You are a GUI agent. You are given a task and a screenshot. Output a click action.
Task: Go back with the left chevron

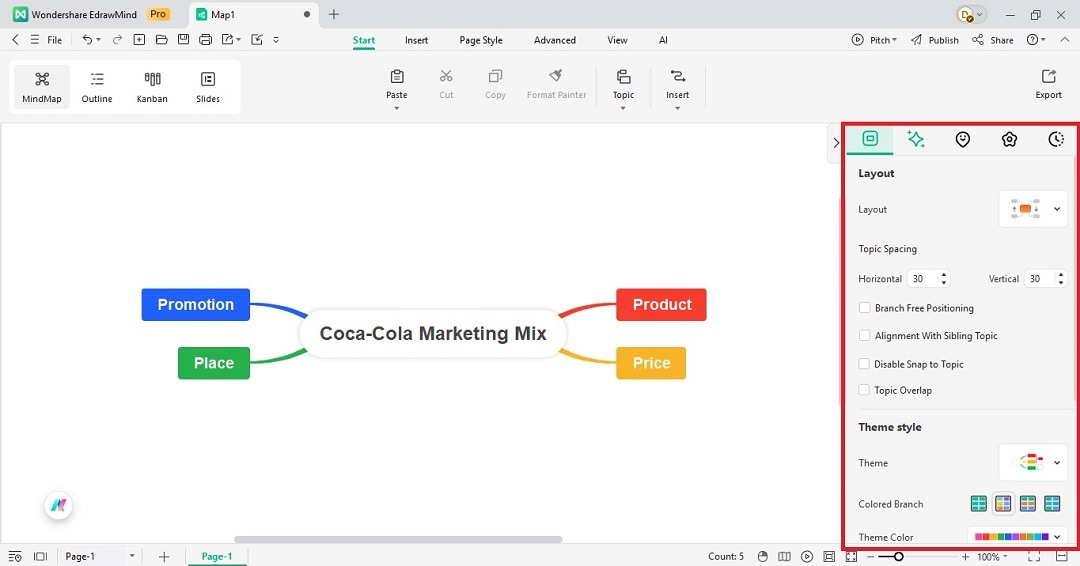(x=15, y=40)
